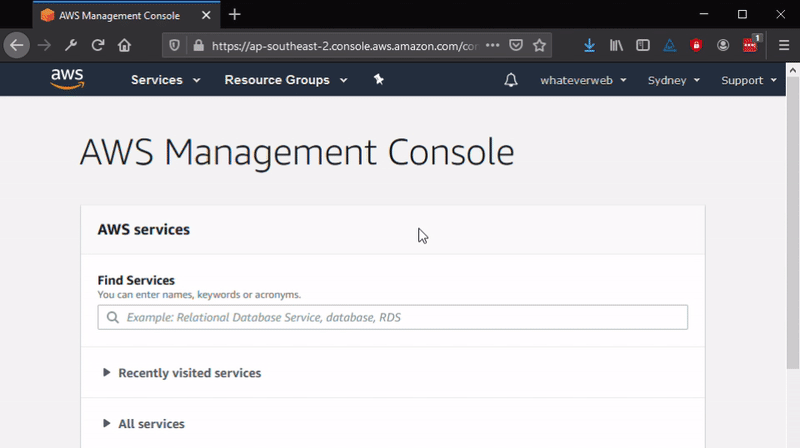Open the Resource Groups dropdown
The image size is (800, 448).
point(286,80)
